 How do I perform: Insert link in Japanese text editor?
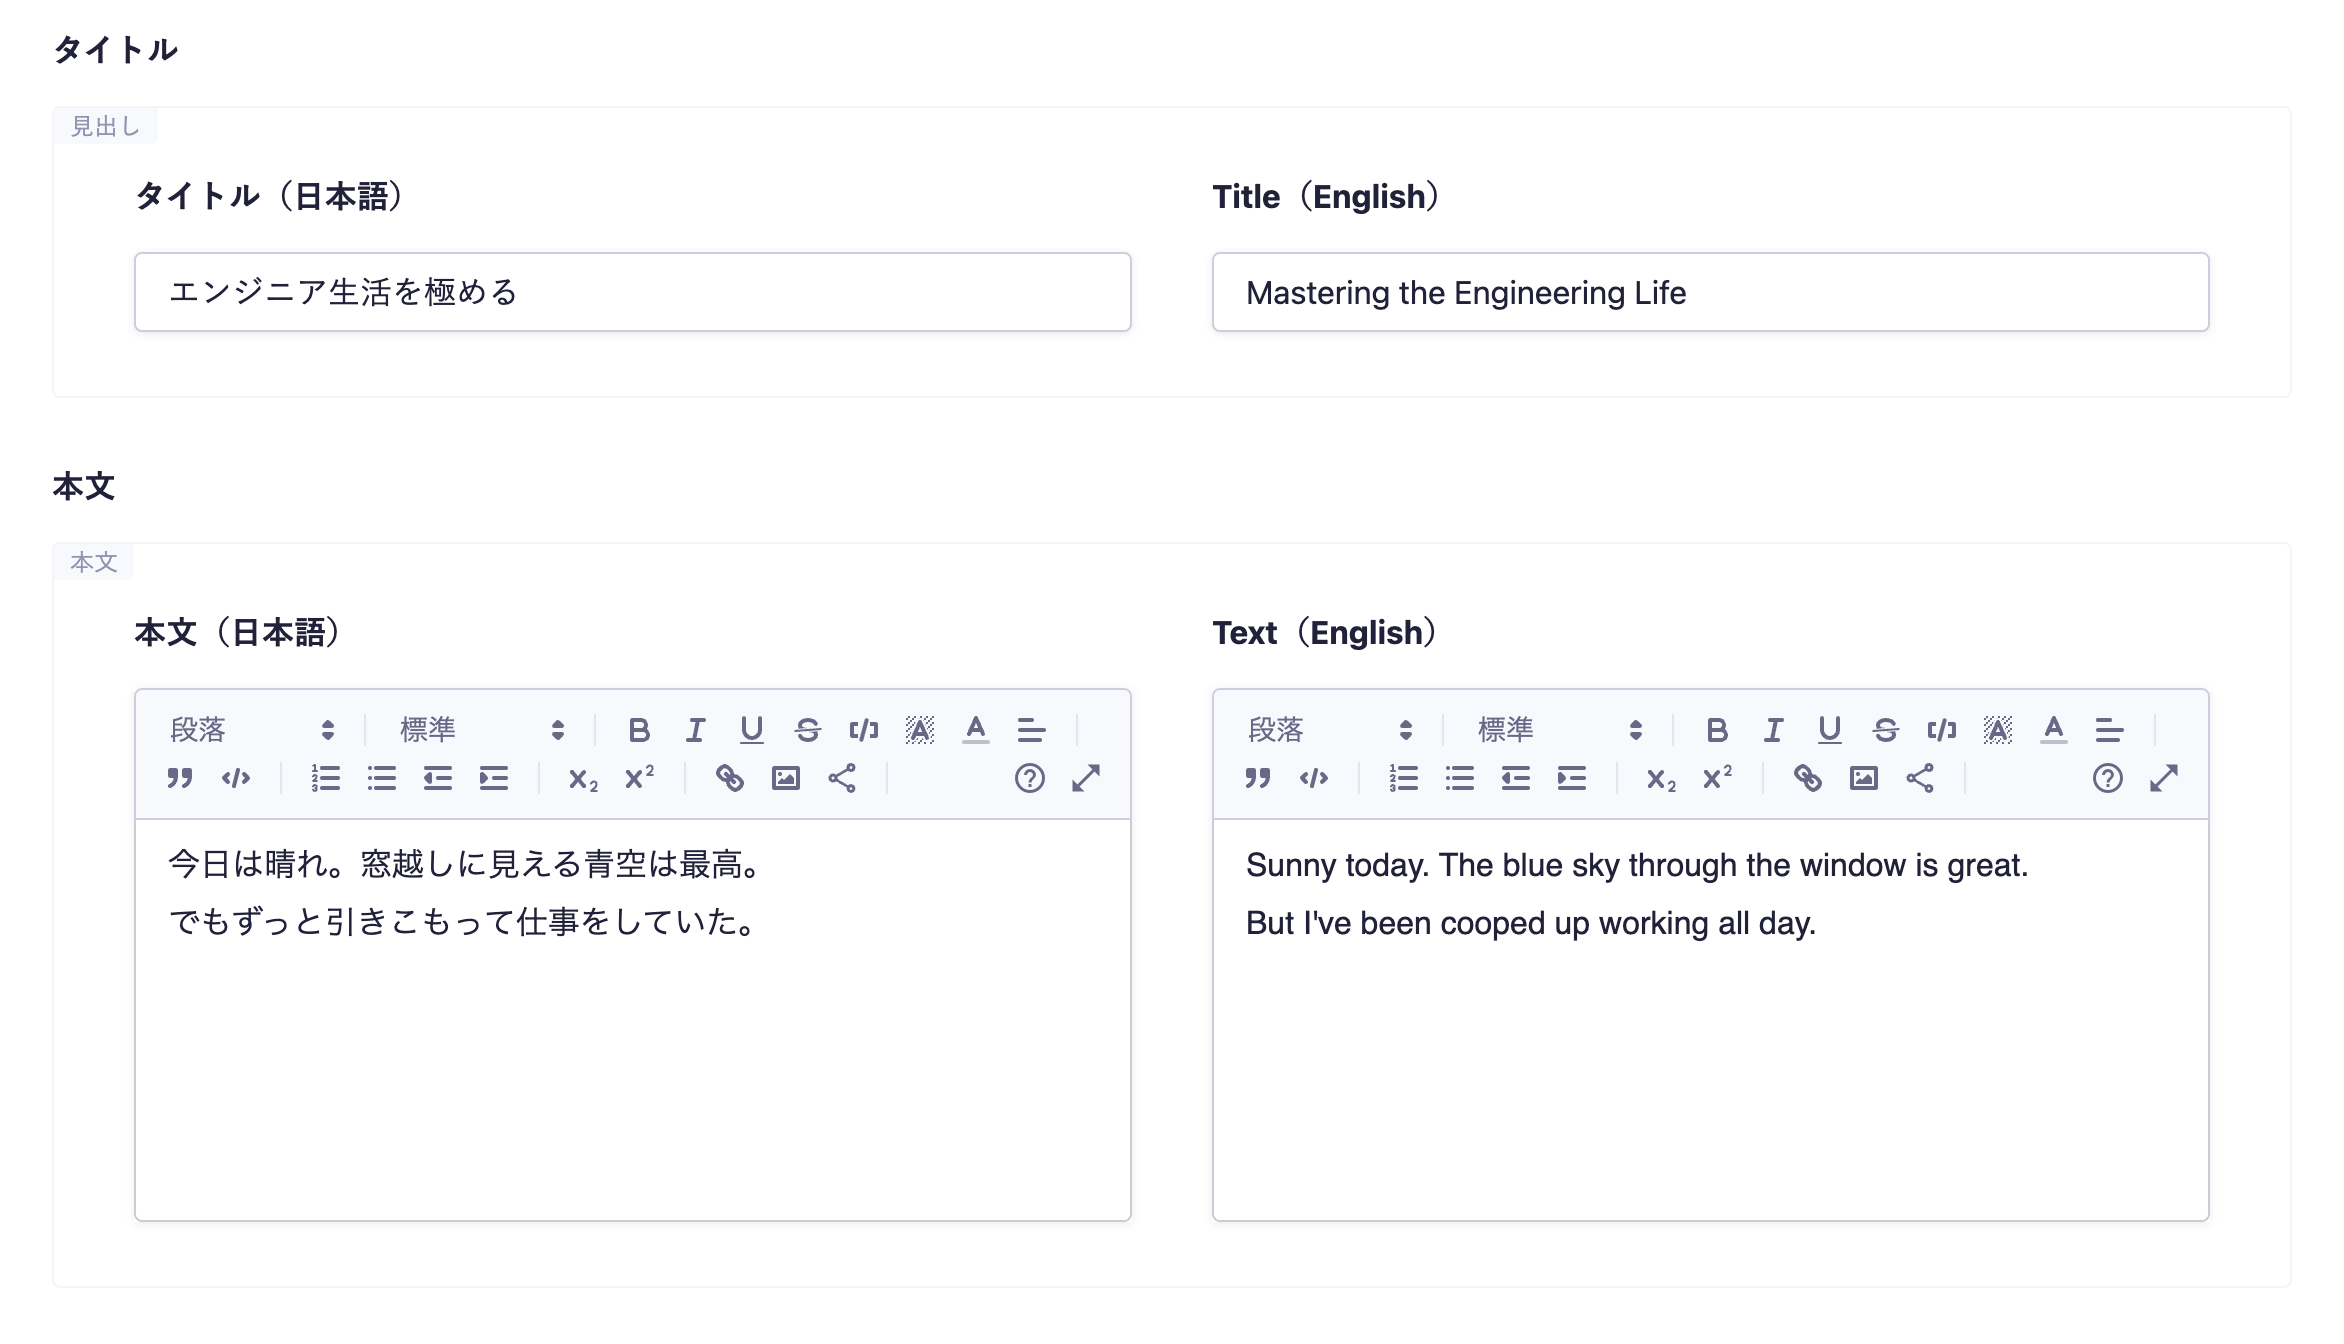pyautogui.click(x=729, y=778)
